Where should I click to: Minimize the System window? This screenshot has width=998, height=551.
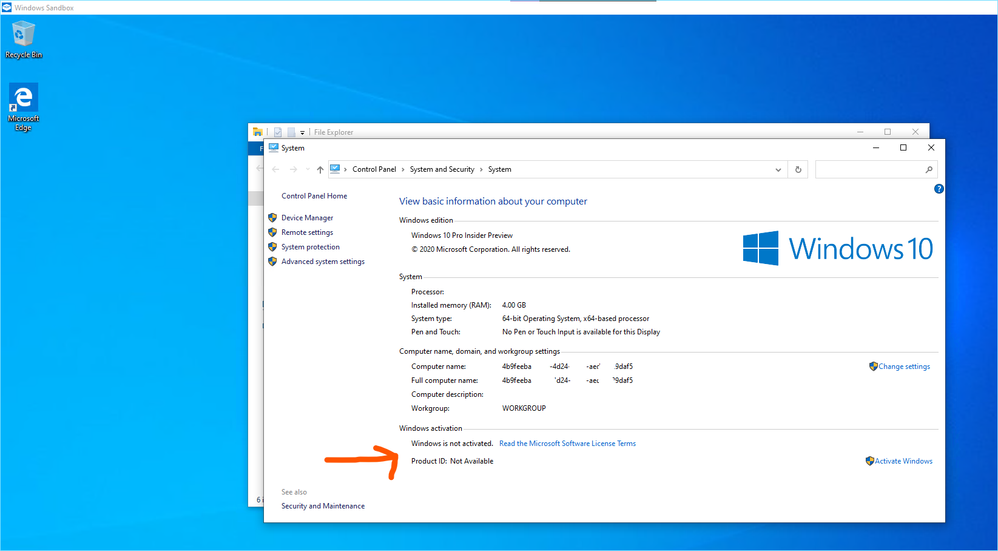point(876,148)
